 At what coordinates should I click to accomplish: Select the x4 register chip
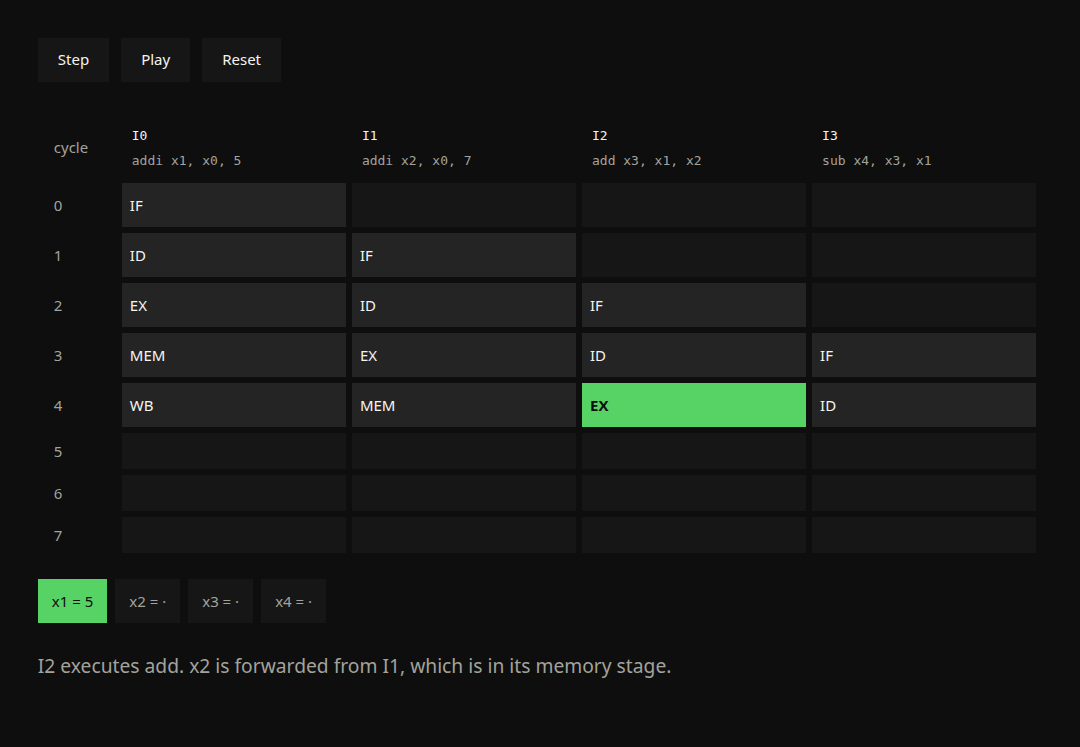coord(293,601)
